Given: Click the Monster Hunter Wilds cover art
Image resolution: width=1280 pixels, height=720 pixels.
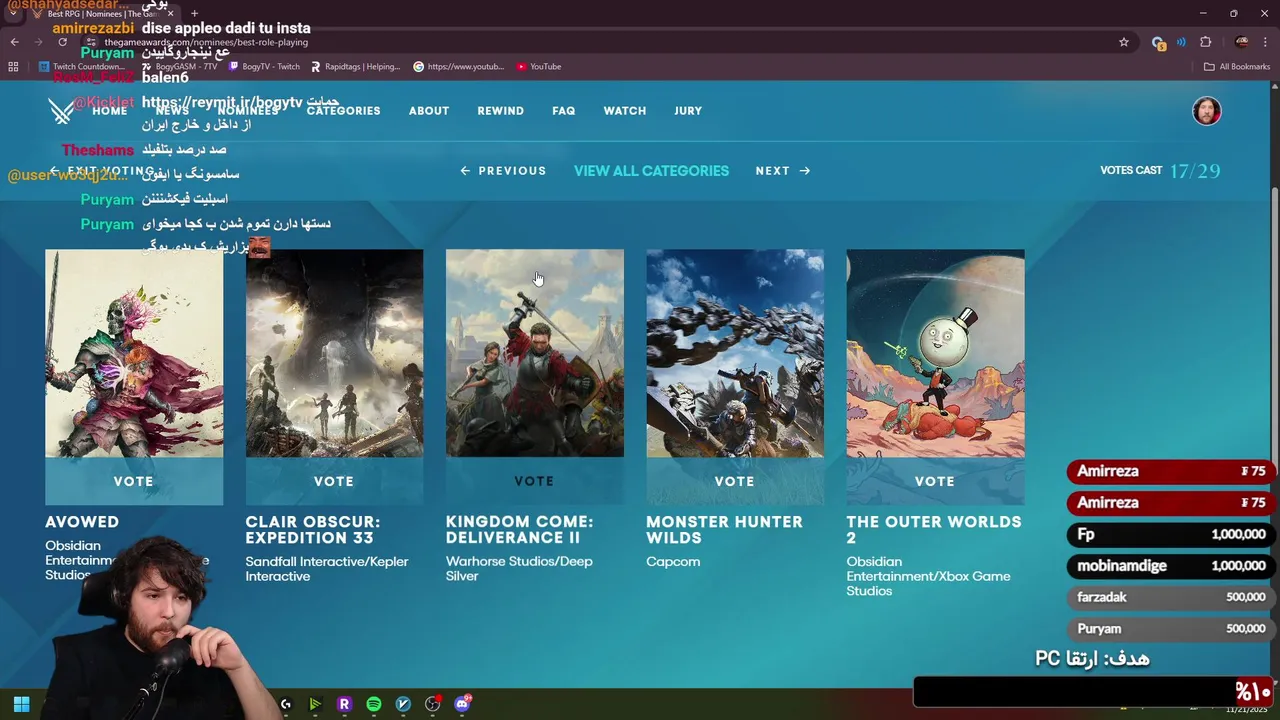Looking at the screenshot, I should [735, 353].
